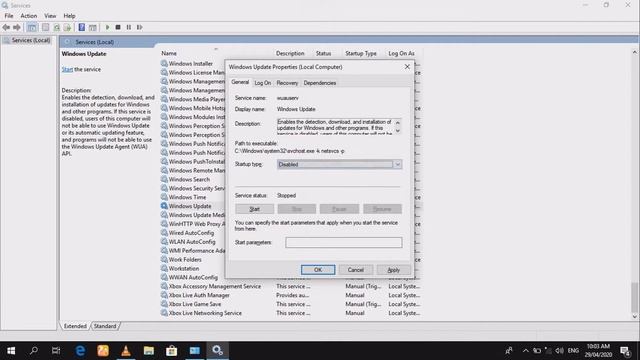Click Apply in Windows Update Properties
This screenshot has height=360, width=640.
coord(393,270)
